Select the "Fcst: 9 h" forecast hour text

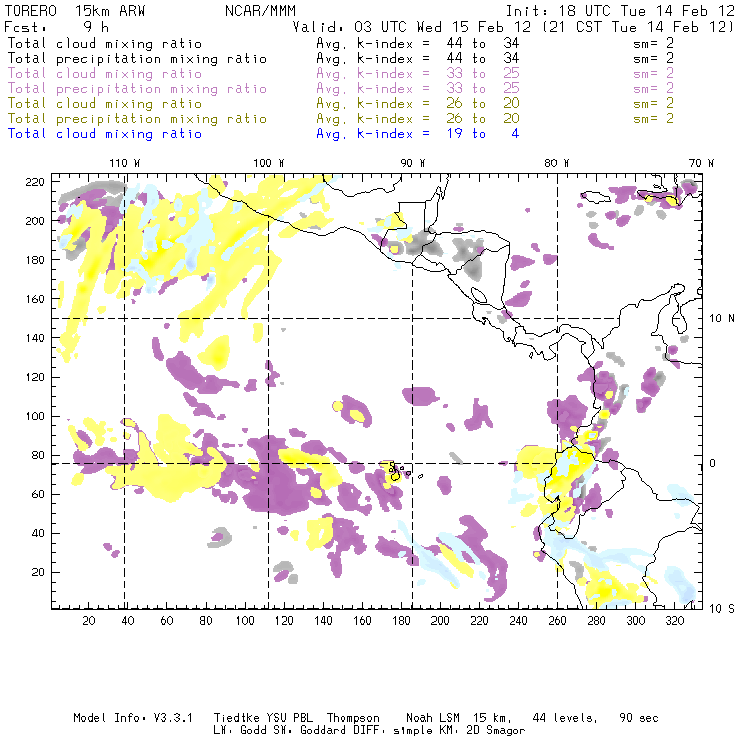coord(56,27)
